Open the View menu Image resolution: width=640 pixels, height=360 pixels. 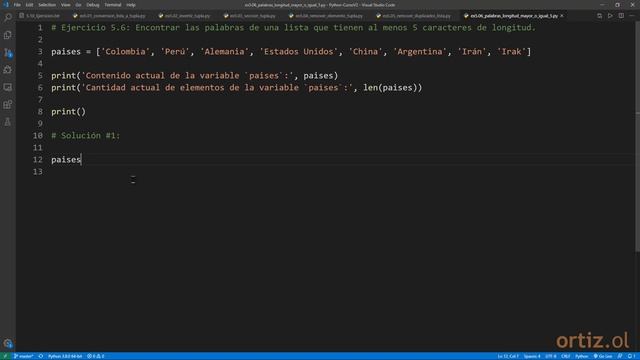(x=65, y=5)
